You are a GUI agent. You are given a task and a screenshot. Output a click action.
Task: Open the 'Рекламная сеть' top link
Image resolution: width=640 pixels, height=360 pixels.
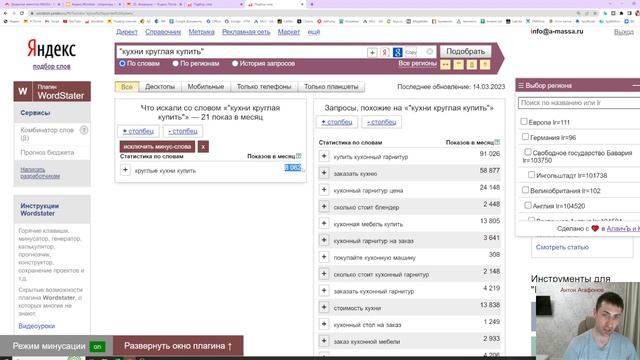coord(246,32)
